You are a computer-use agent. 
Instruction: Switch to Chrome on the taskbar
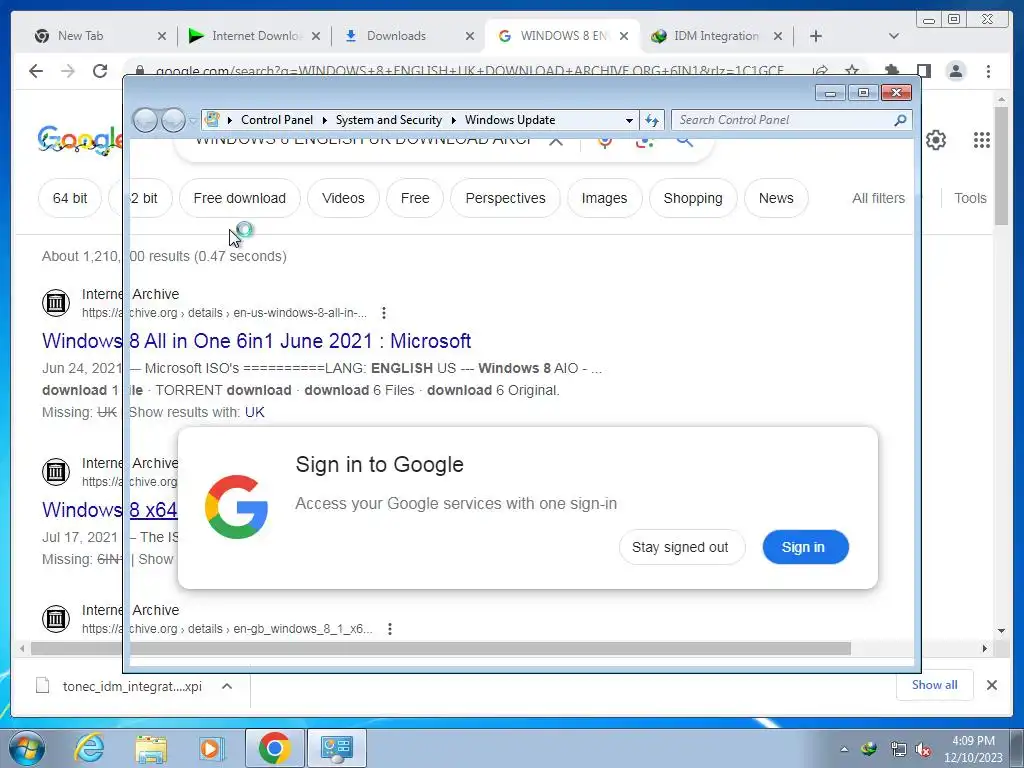[x=275, y=748]
